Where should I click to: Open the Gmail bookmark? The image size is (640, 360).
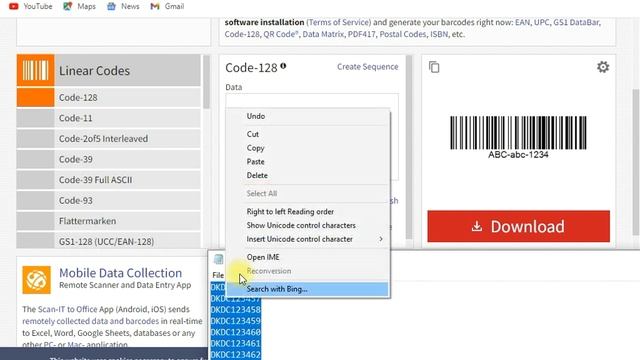pos(167,7)
